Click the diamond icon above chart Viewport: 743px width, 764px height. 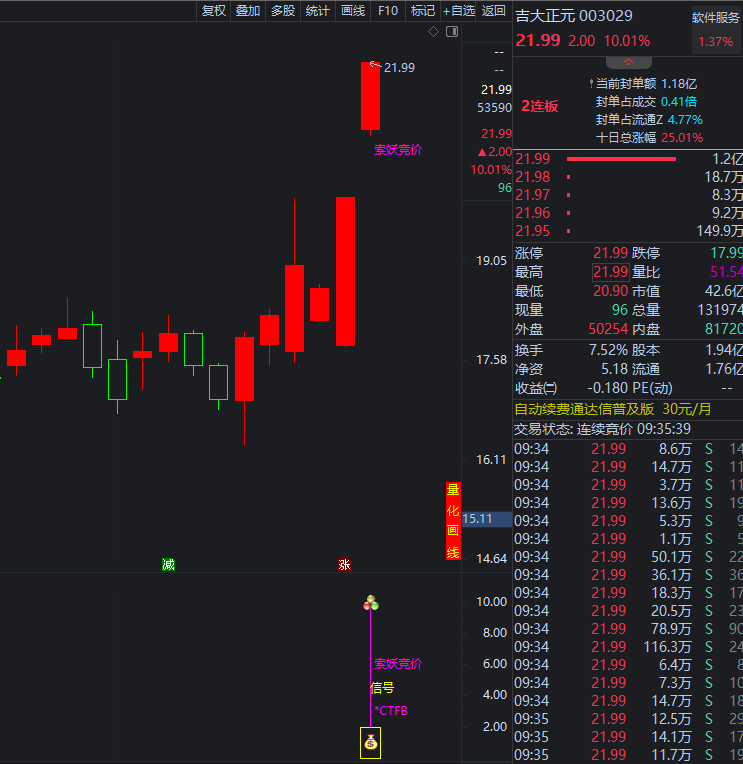click(433, 32)
